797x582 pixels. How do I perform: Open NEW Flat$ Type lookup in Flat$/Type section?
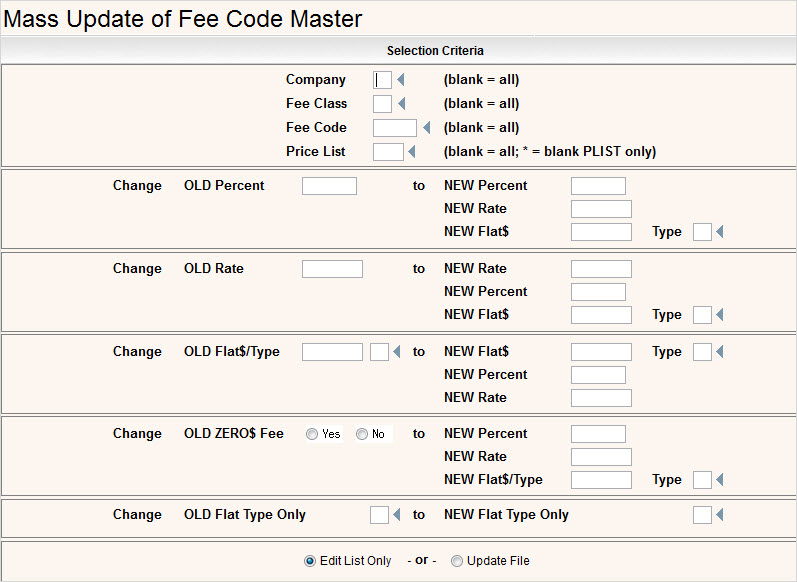coord(720,352)
